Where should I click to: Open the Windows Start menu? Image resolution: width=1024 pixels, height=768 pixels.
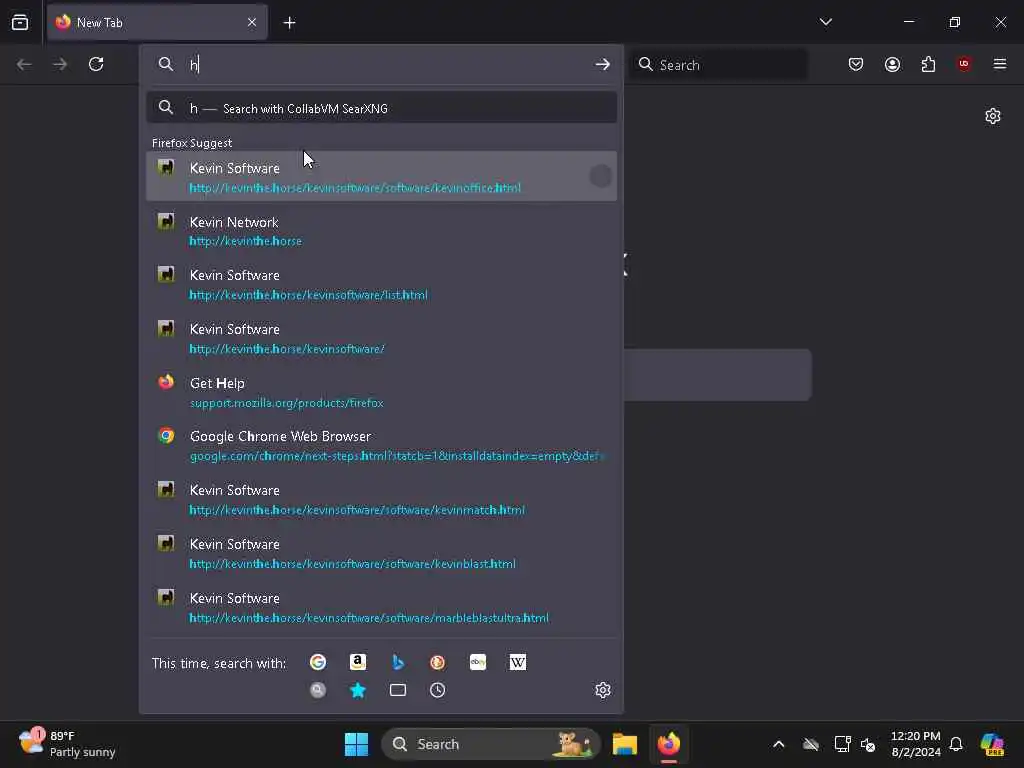[x=357, y=744]
